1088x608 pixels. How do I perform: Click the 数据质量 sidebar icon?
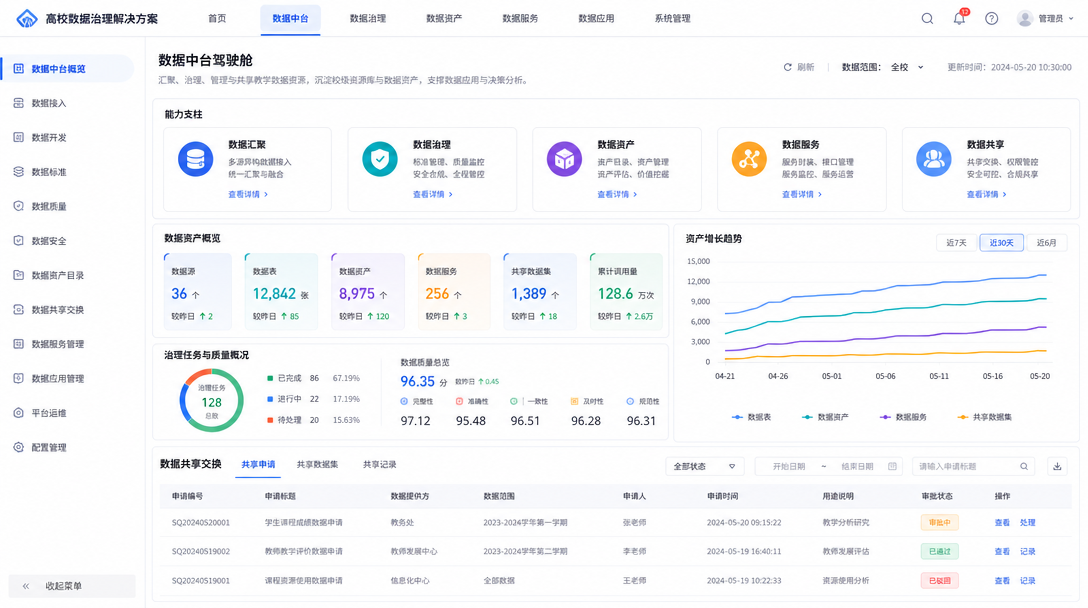[19, 206]
